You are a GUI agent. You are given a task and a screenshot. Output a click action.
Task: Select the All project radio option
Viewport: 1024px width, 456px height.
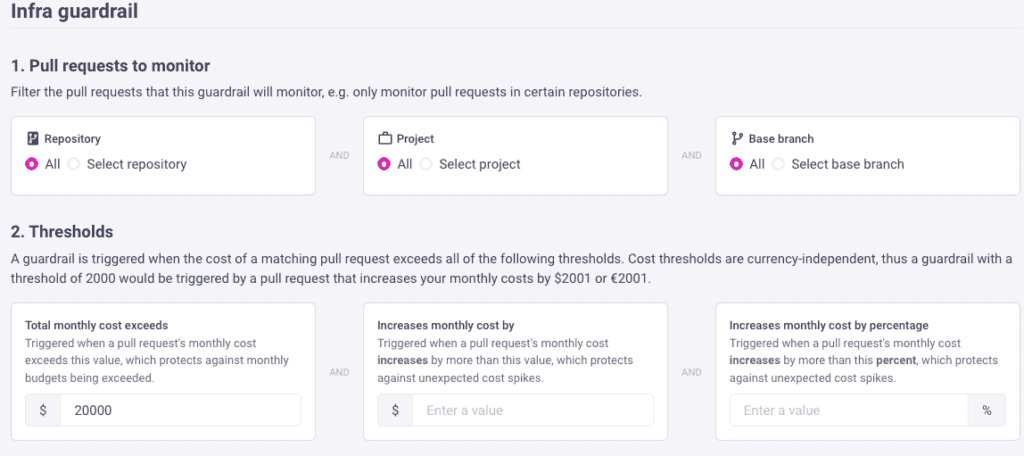[x=385, y=164]
